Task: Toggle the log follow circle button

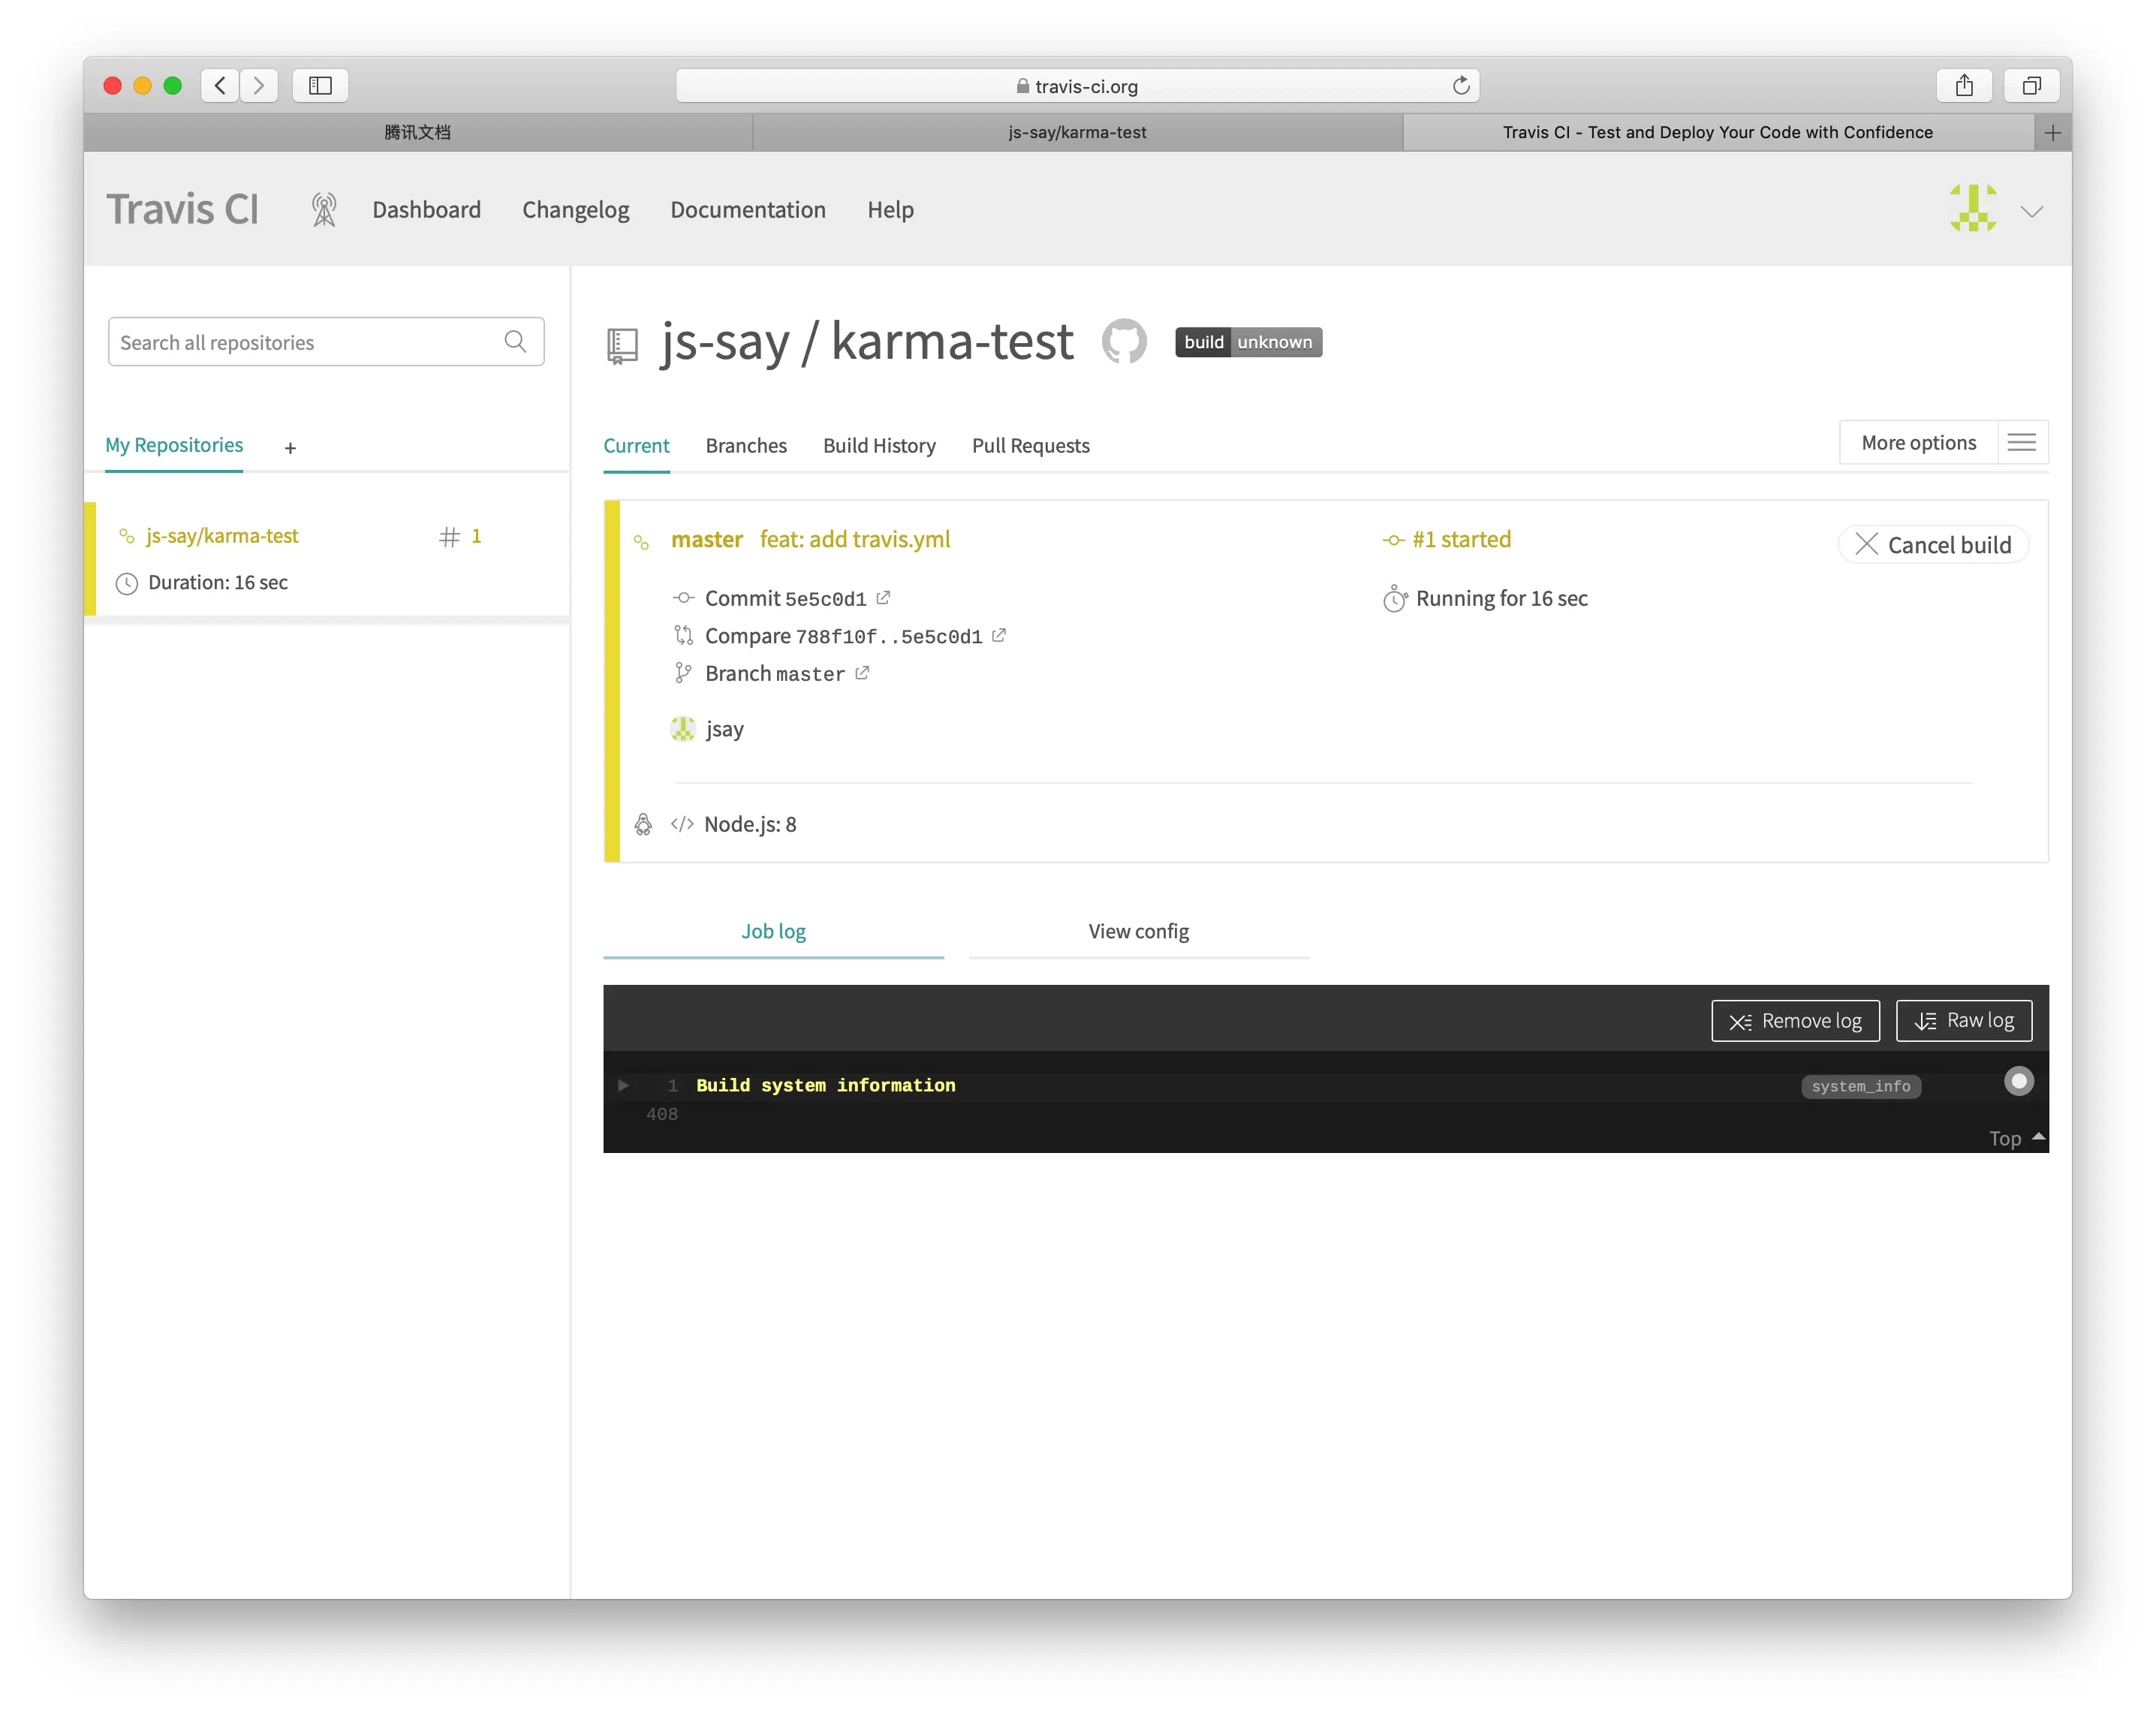Action: pyautogui.click(x=2019, y=1081)
